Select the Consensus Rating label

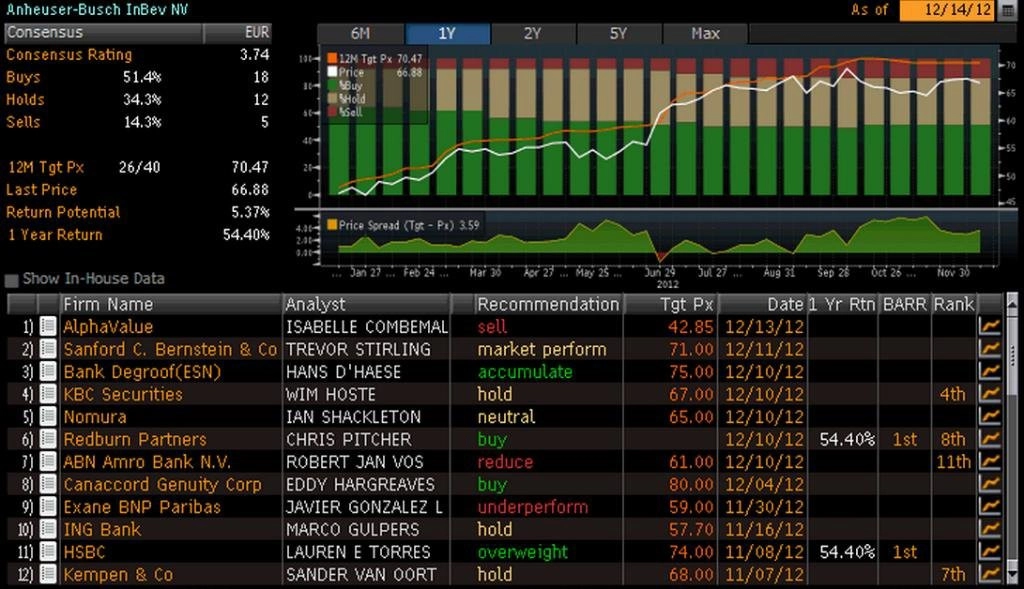pyautogui.click(x=69, y=55)
